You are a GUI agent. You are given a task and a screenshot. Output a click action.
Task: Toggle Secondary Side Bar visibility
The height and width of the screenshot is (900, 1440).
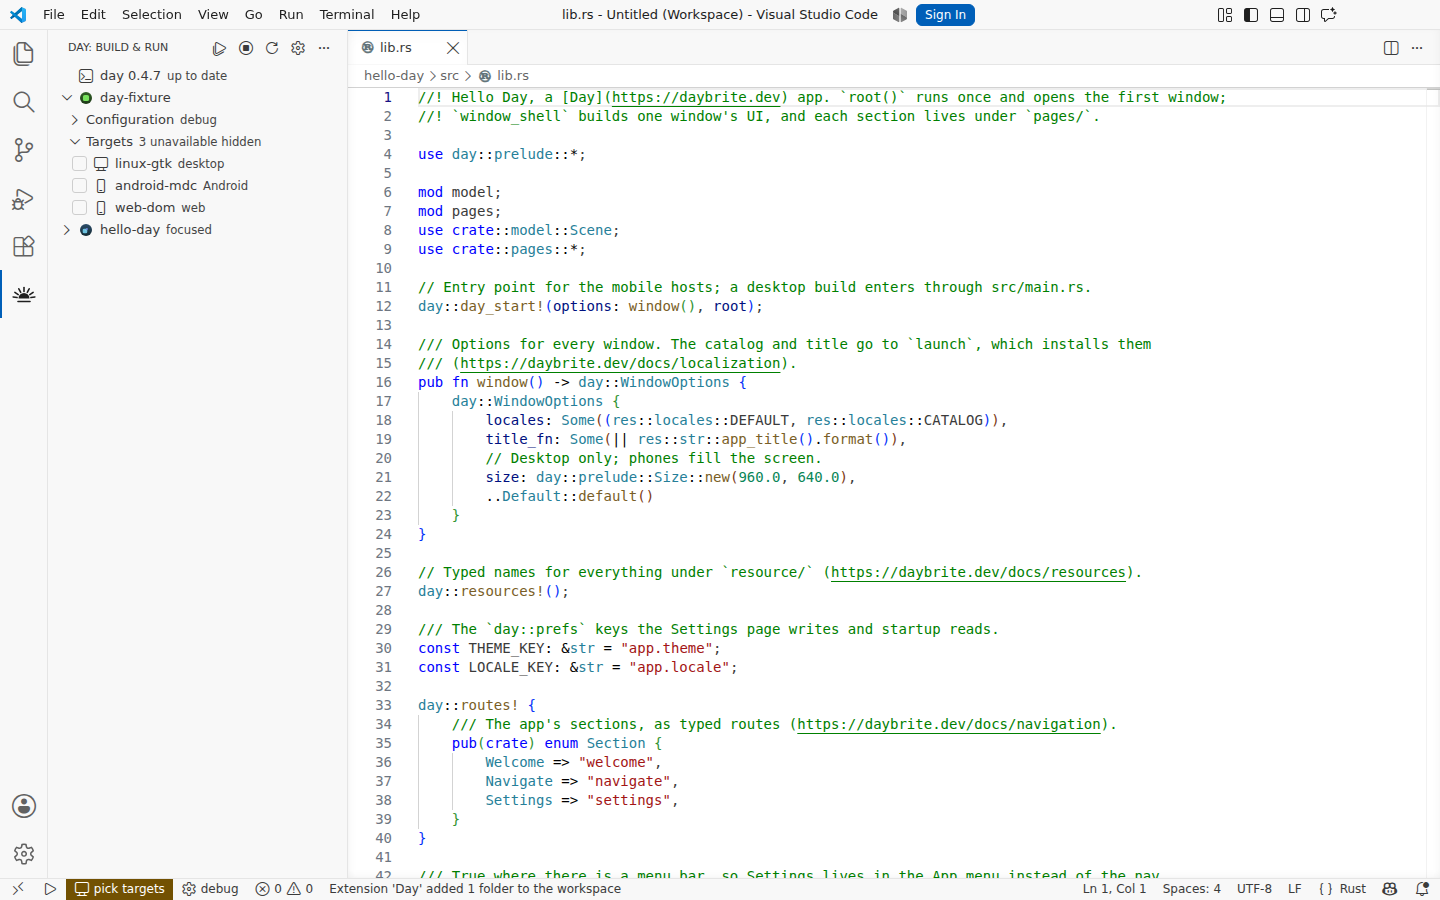[x=1303, y=15]
